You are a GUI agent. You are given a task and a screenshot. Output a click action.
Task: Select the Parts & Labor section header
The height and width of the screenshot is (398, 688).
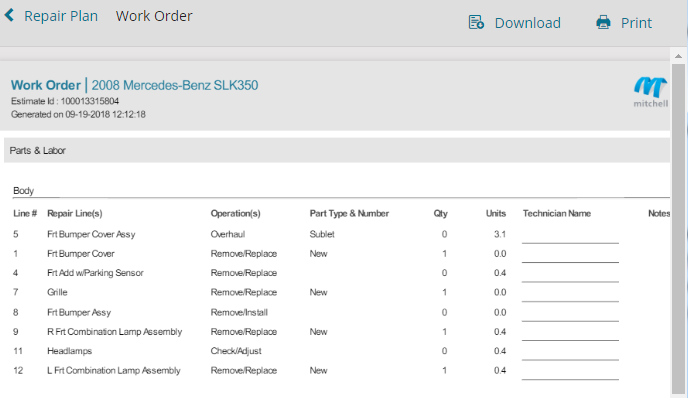[337, 151]
